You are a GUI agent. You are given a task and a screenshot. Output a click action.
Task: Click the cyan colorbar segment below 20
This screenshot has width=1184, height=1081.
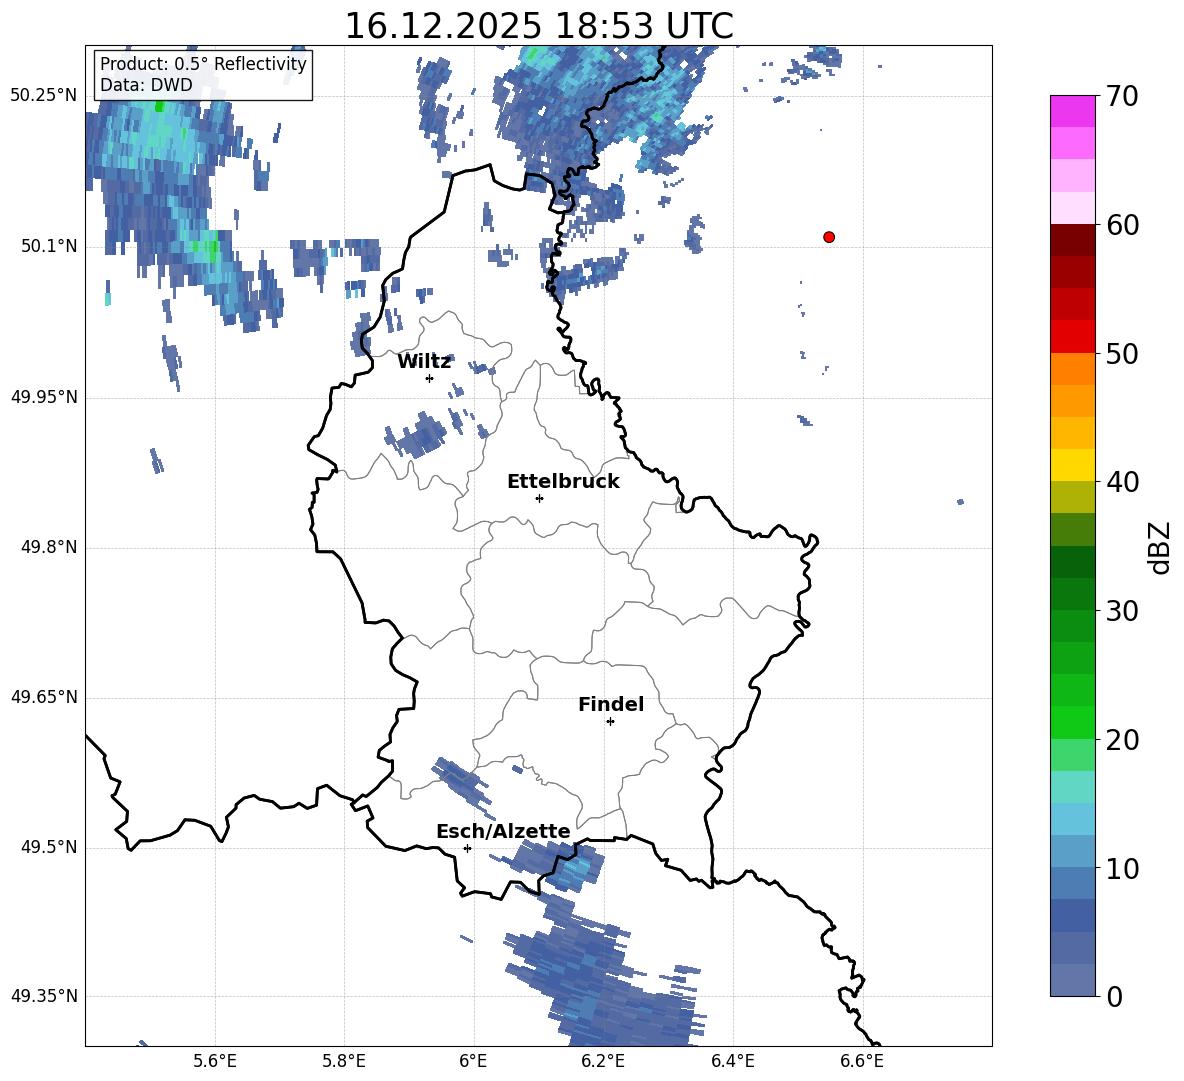[x=1072, y=787]
